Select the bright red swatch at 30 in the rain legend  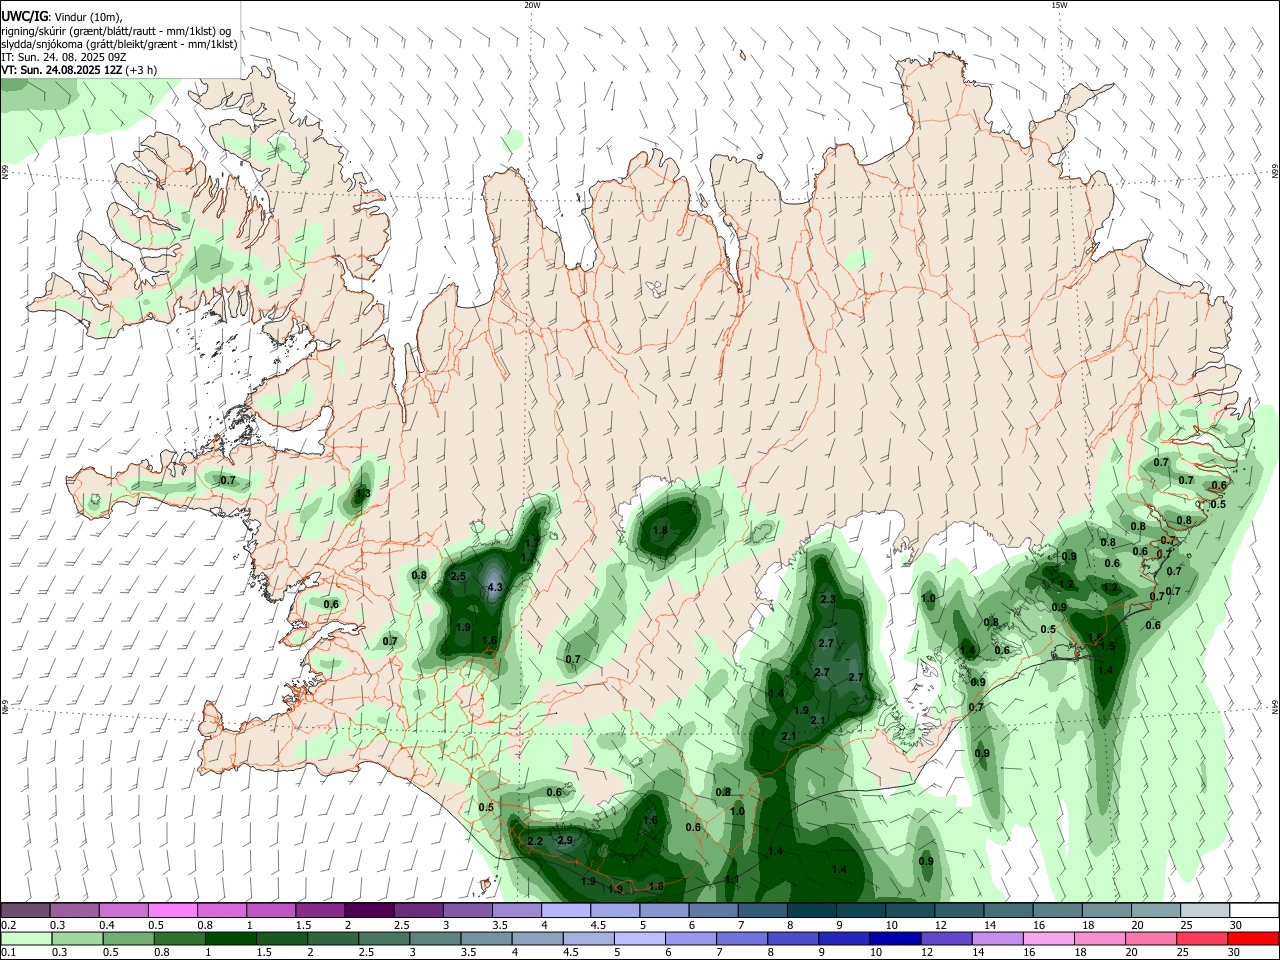(1253, 939)
